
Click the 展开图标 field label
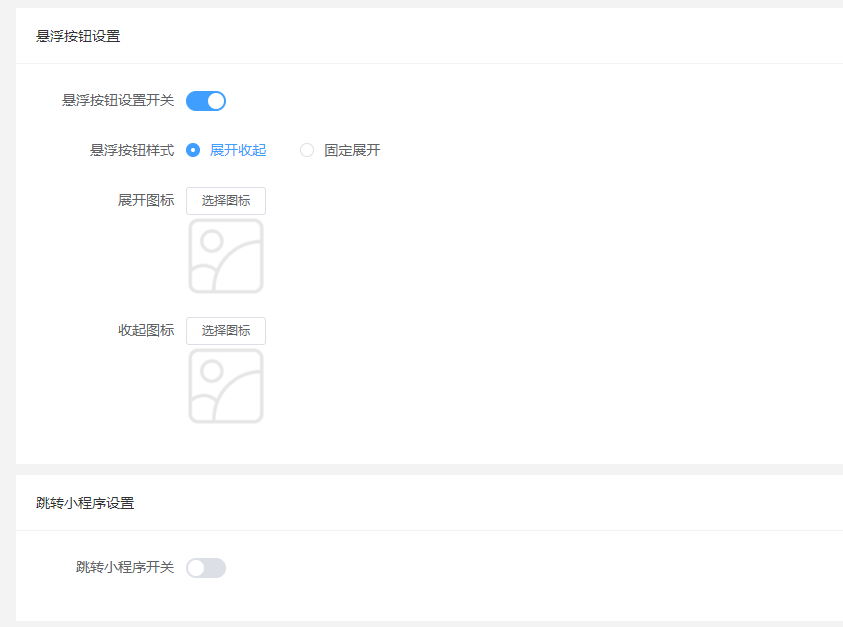pyautogui.click(x=146, y=201)
